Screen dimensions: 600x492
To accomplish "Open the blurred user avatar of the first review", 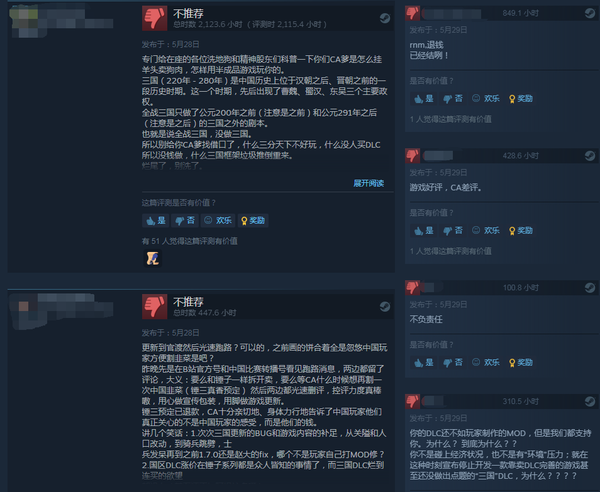I will click(24, 21).
